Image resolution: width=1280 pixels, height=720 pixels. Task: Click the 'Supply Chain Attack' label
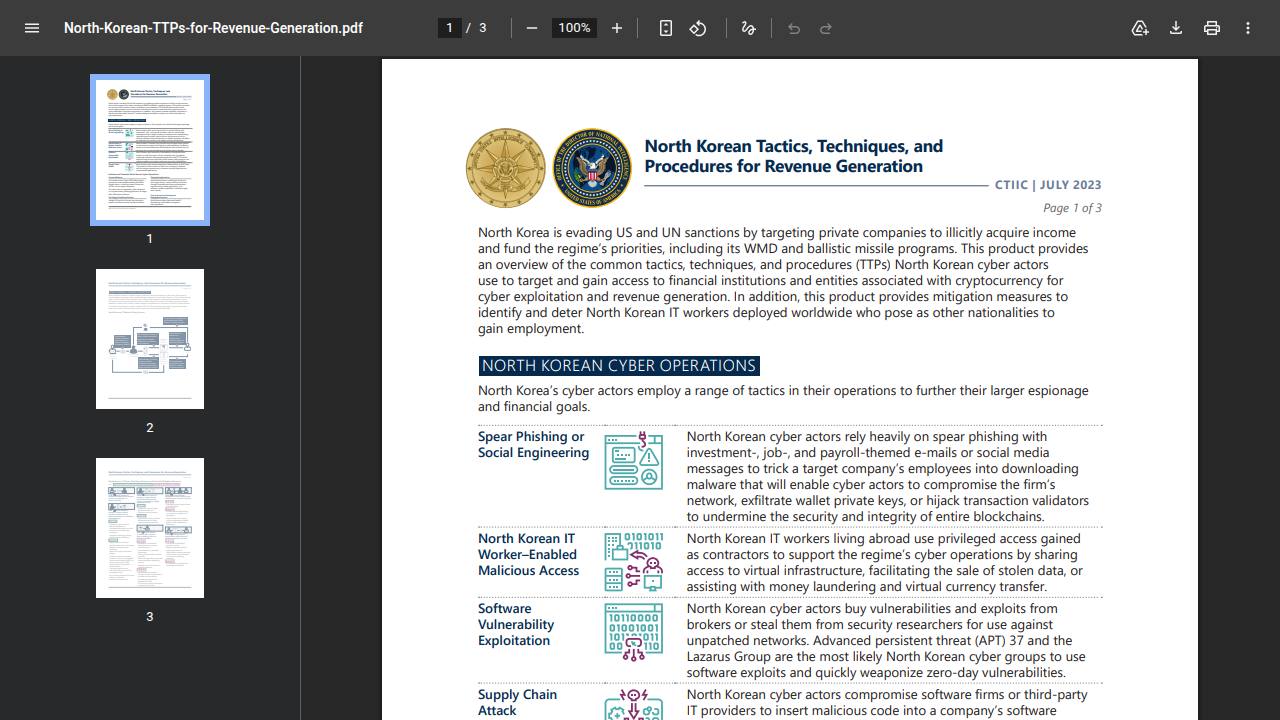click(518, 703)
